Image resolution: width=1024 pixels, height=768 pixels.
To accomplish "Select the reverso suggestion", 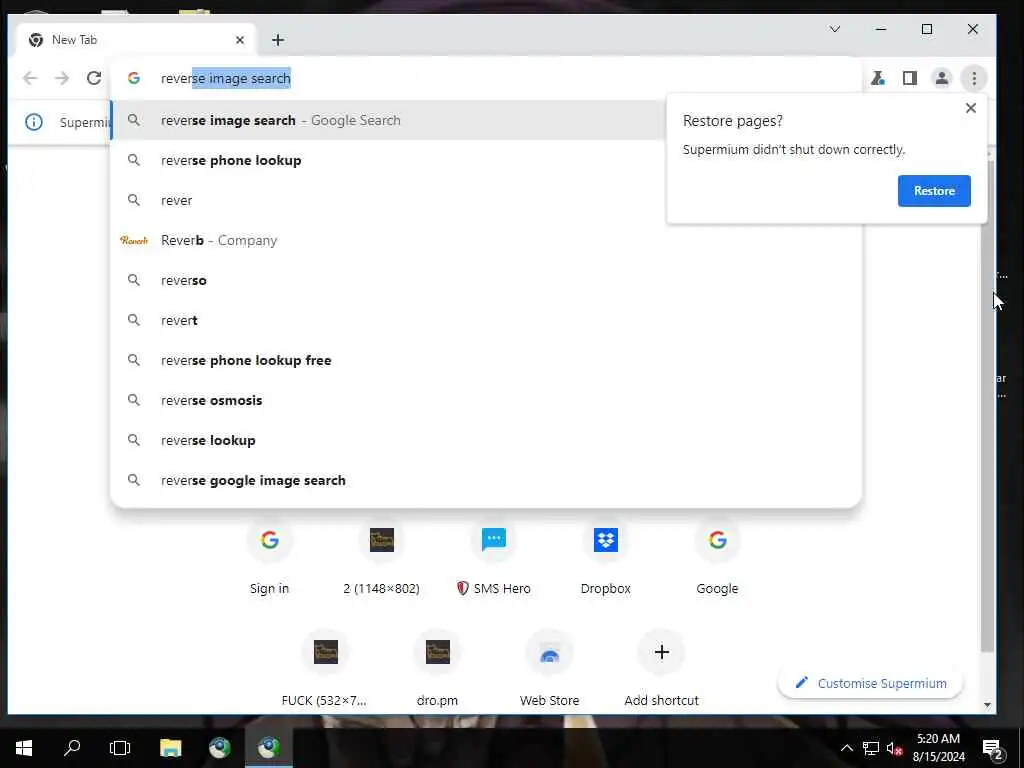I will point(487,280).
